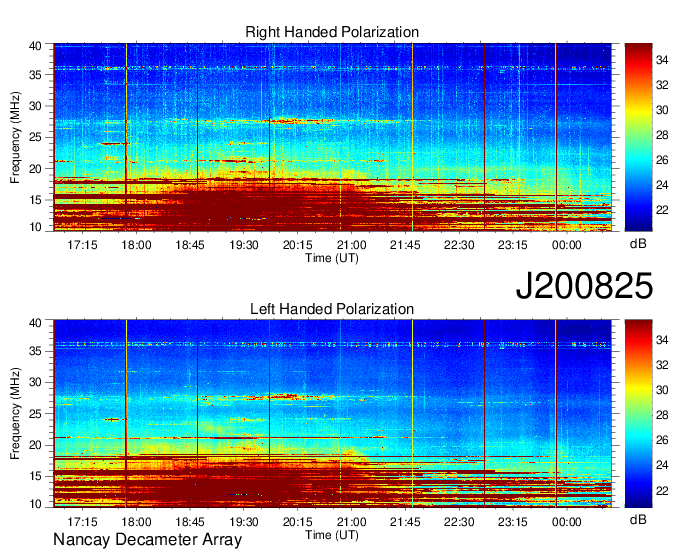680x552 pixels.
Task: Click the 28 dB value on lower color bar
Action: click(x=662, y=415)
